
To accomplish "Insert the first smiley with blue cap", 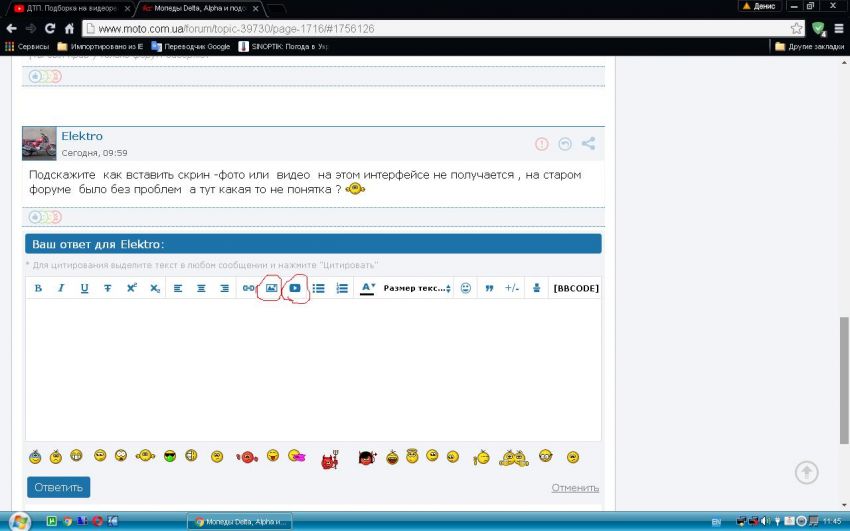I will pos(35,457).
